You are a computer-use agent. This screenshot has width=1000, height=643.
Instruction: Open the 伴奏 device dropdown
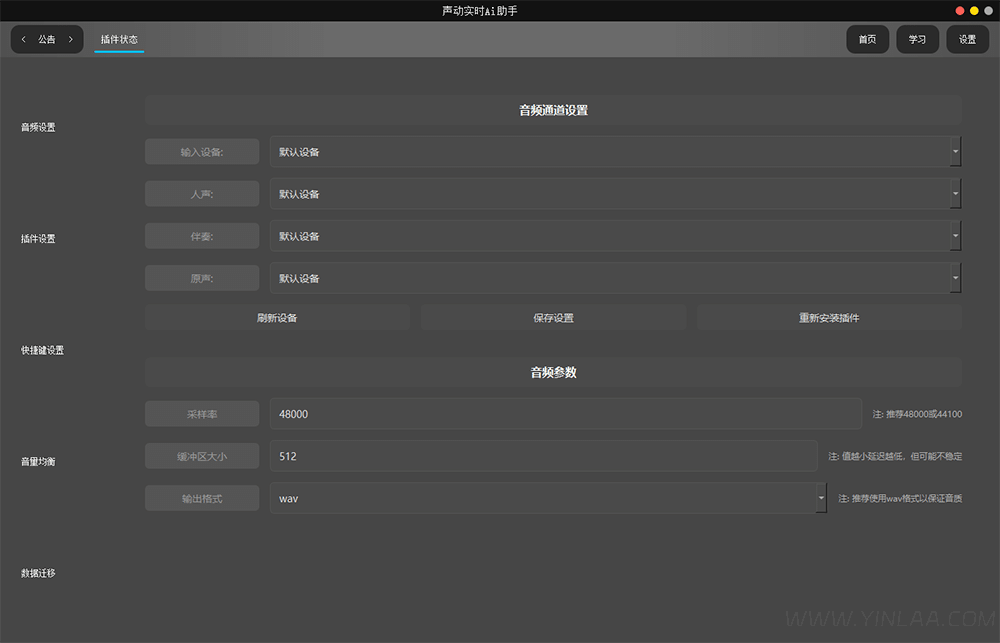tap(955, 236)
